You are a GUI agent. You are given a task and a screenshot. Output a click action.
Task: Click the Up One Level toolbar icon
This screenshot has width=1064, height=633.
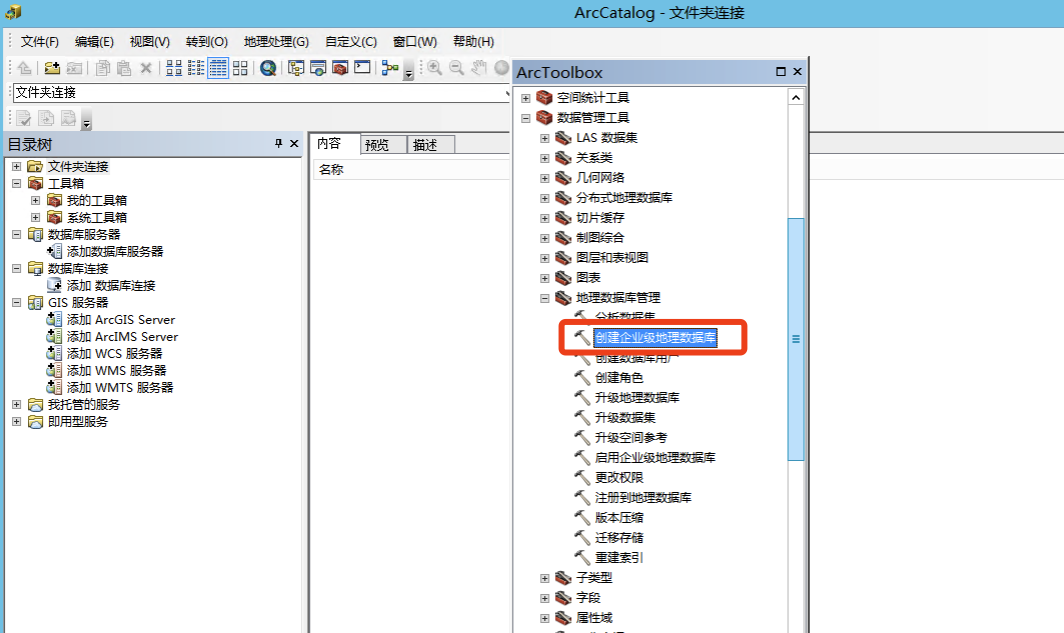24,68
